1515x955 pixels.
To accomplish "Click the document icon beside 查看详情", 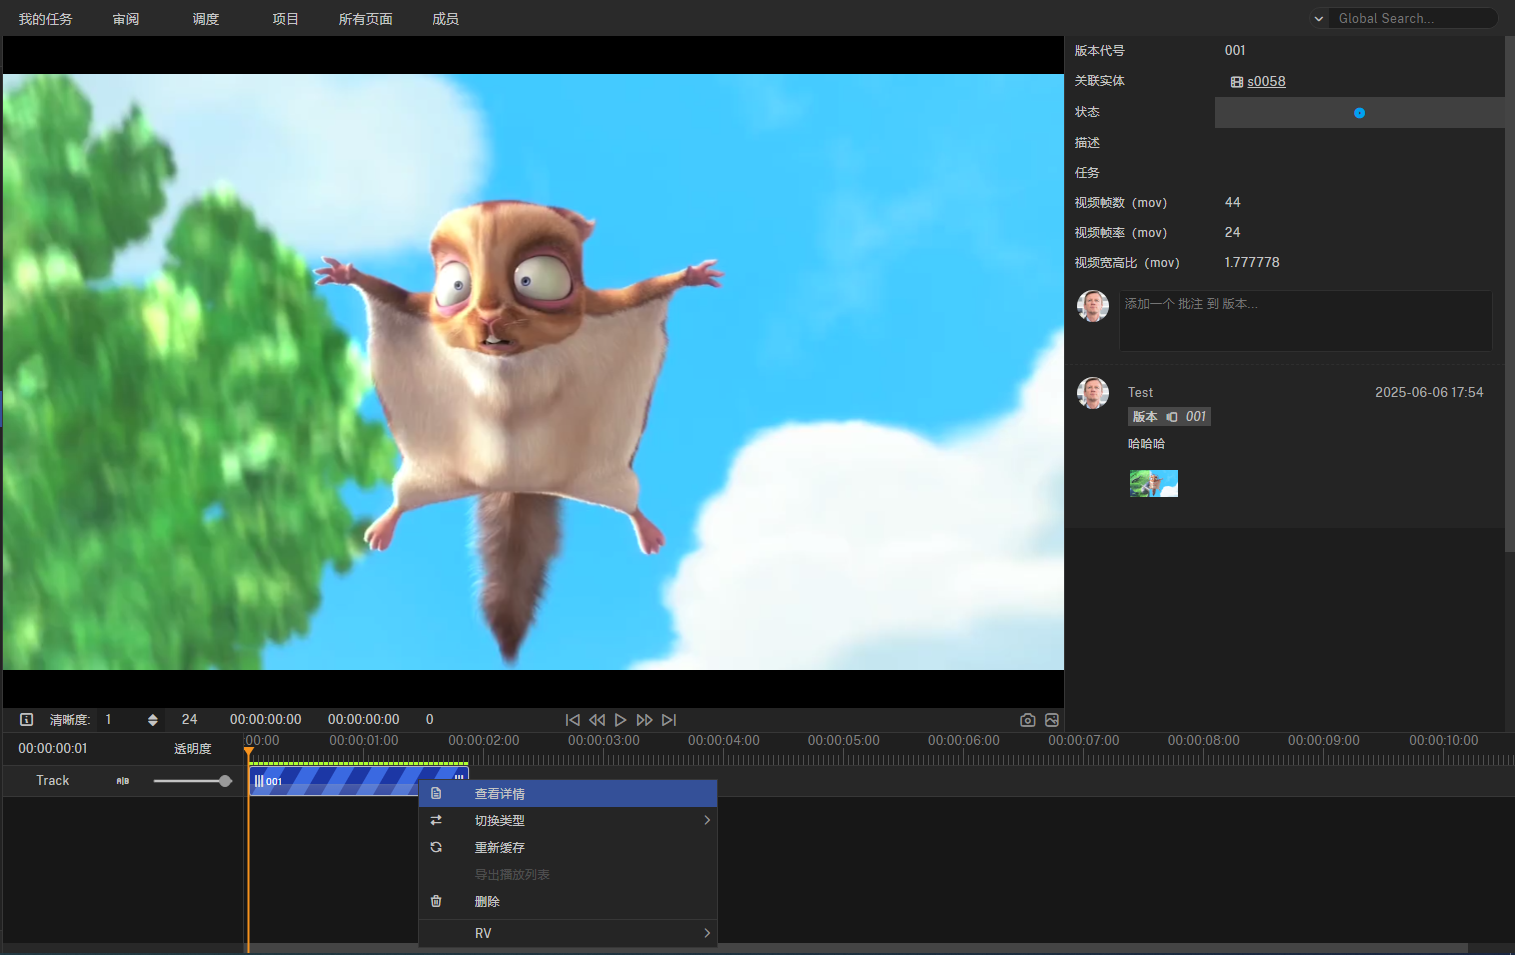I will (436, 793).
